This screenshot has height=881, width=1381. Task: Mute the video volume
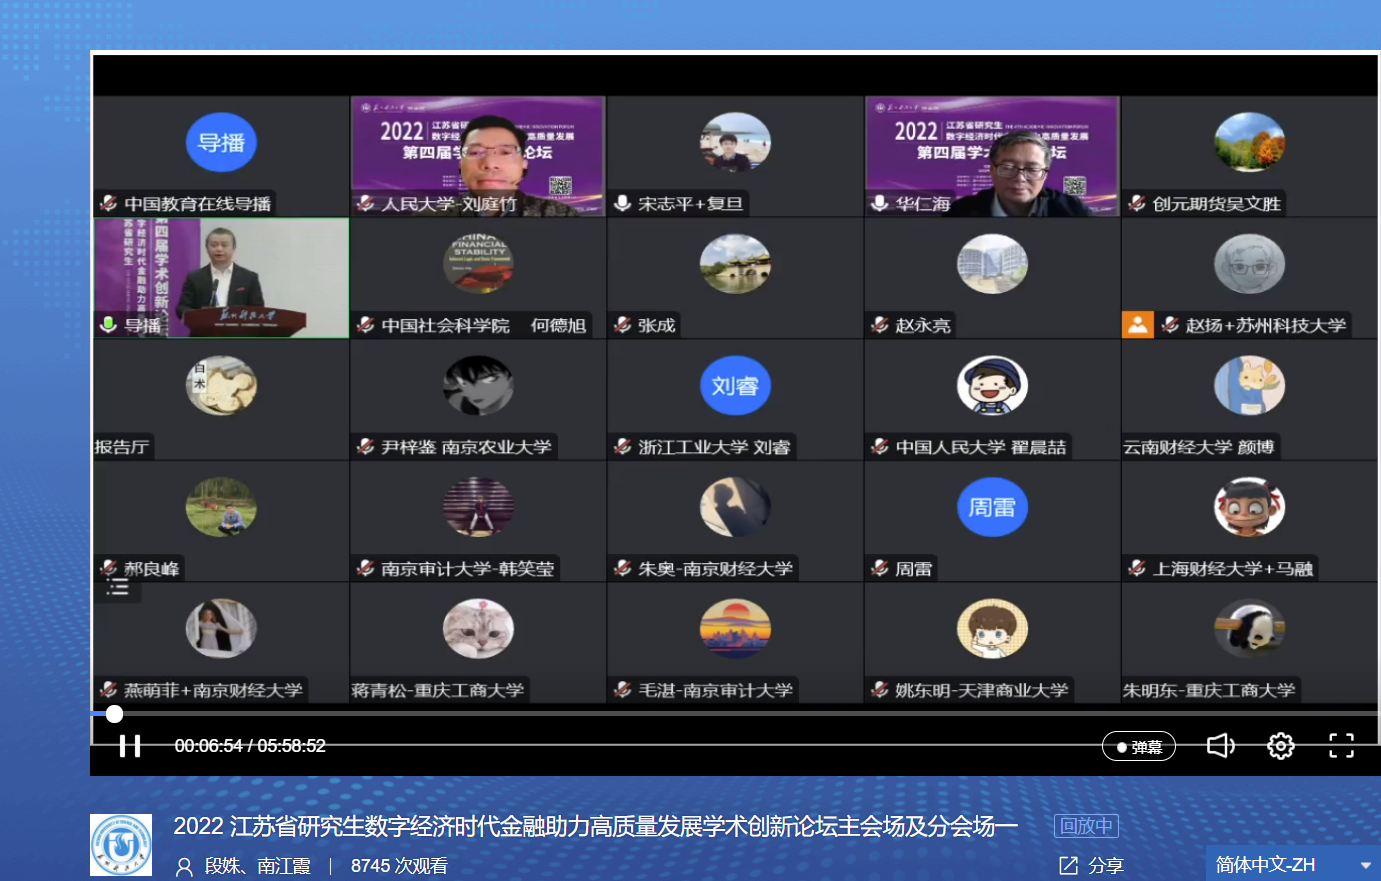[1220, 746]
